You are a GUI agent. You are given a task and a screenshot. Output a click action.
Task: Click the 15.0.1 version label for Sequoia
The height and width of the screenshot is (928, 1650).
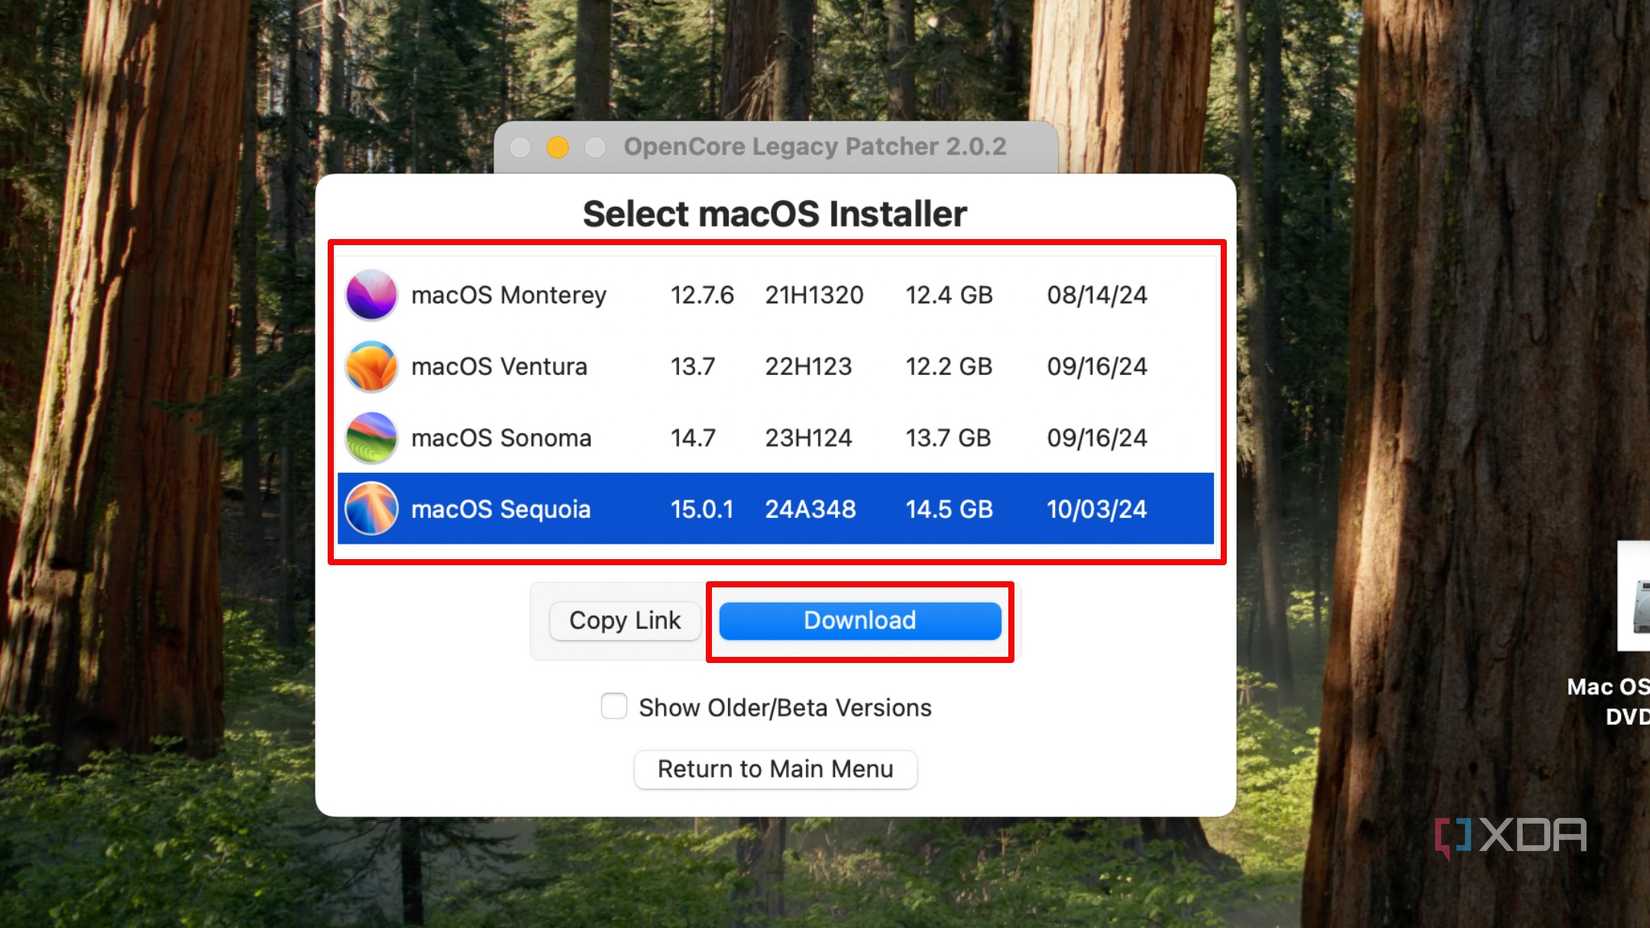(702, 509)
